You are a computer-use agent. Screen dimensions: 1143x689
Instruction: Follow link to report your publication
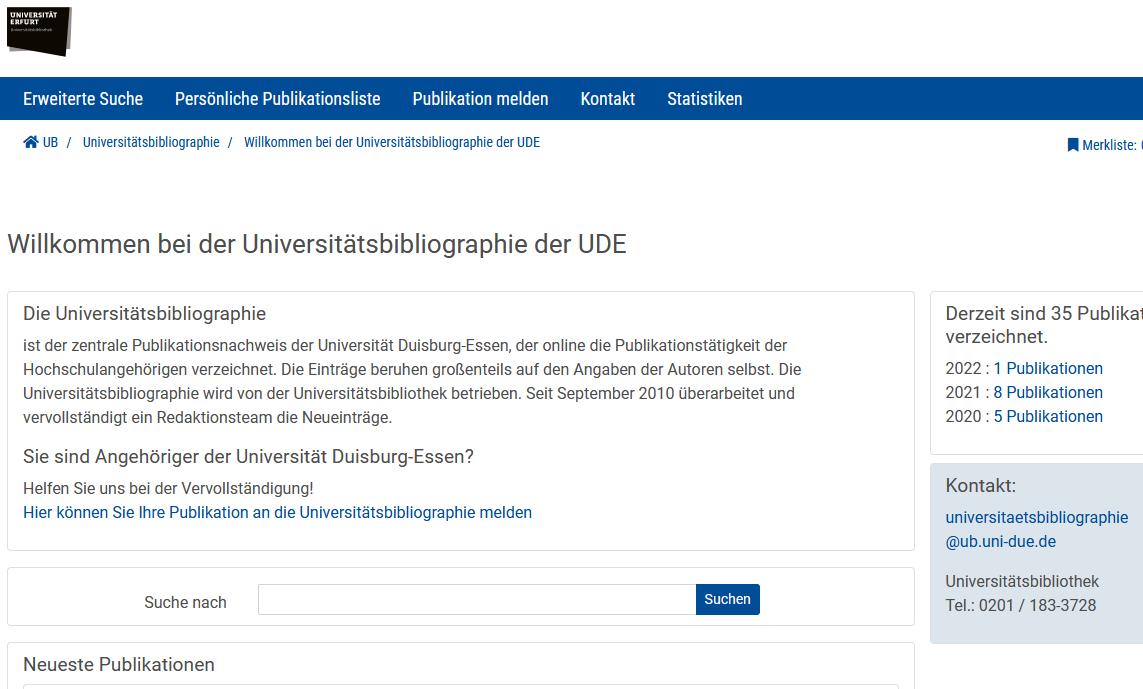tap(277, 512)
